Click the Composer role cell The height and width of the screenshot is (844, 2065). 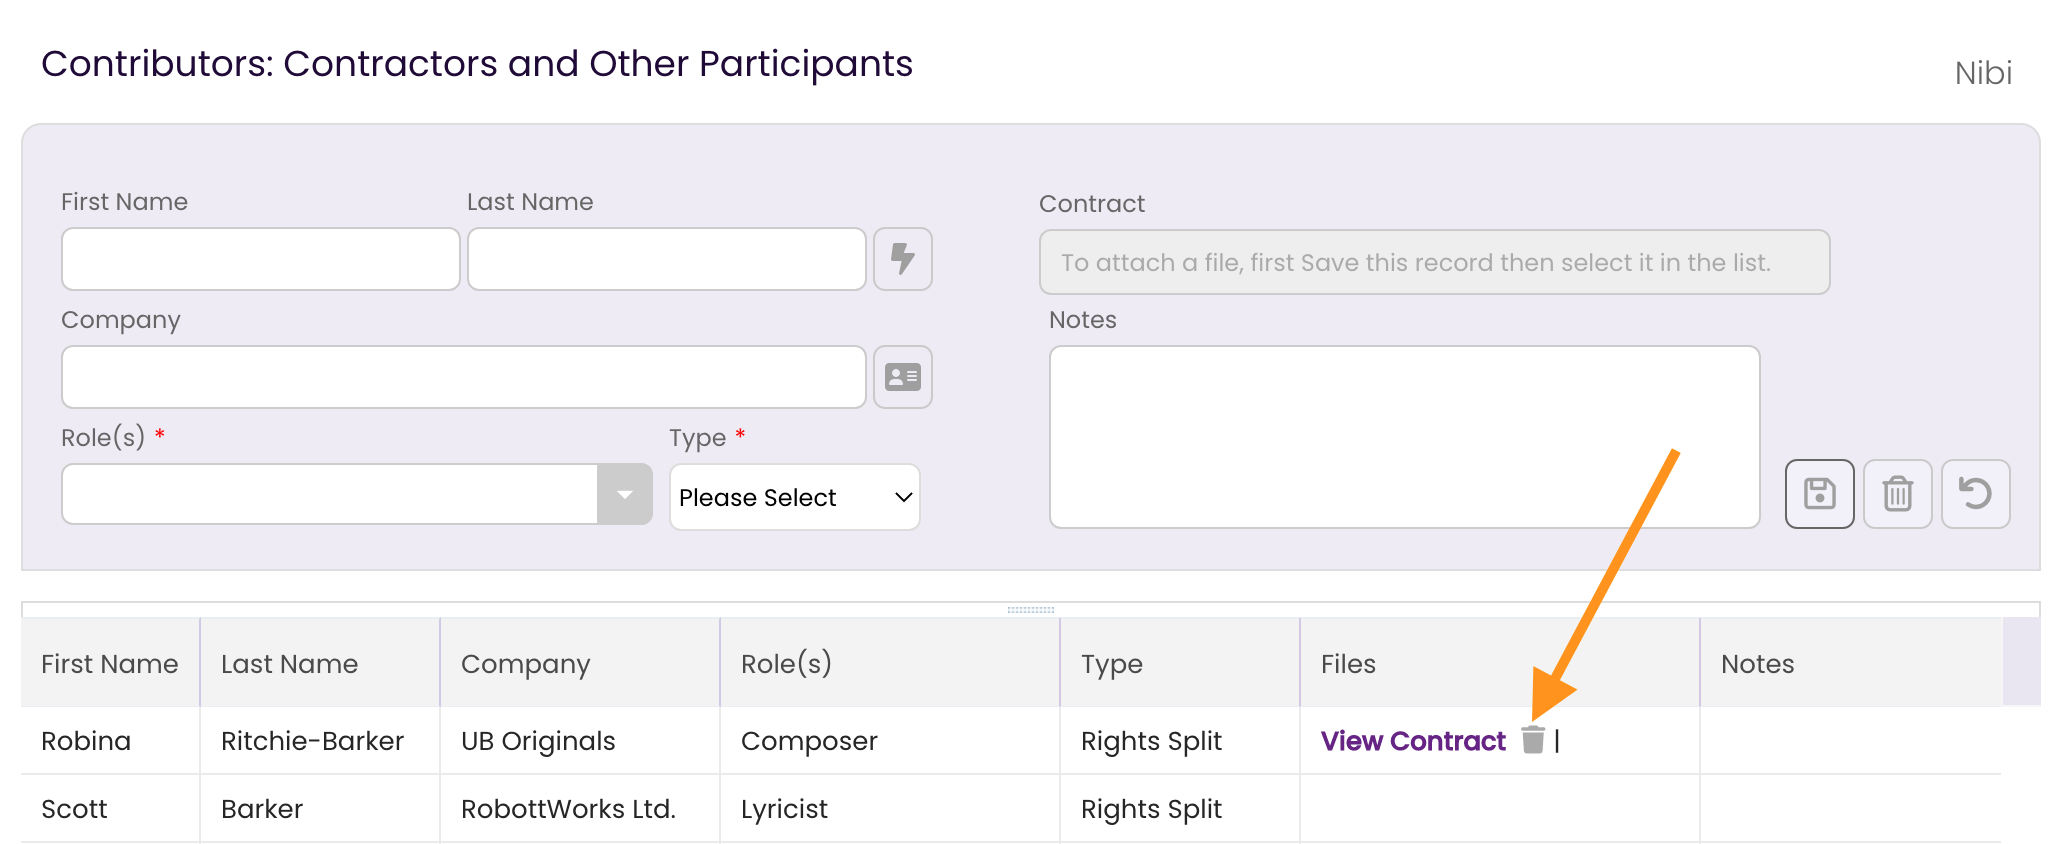(x=890, y=741)
